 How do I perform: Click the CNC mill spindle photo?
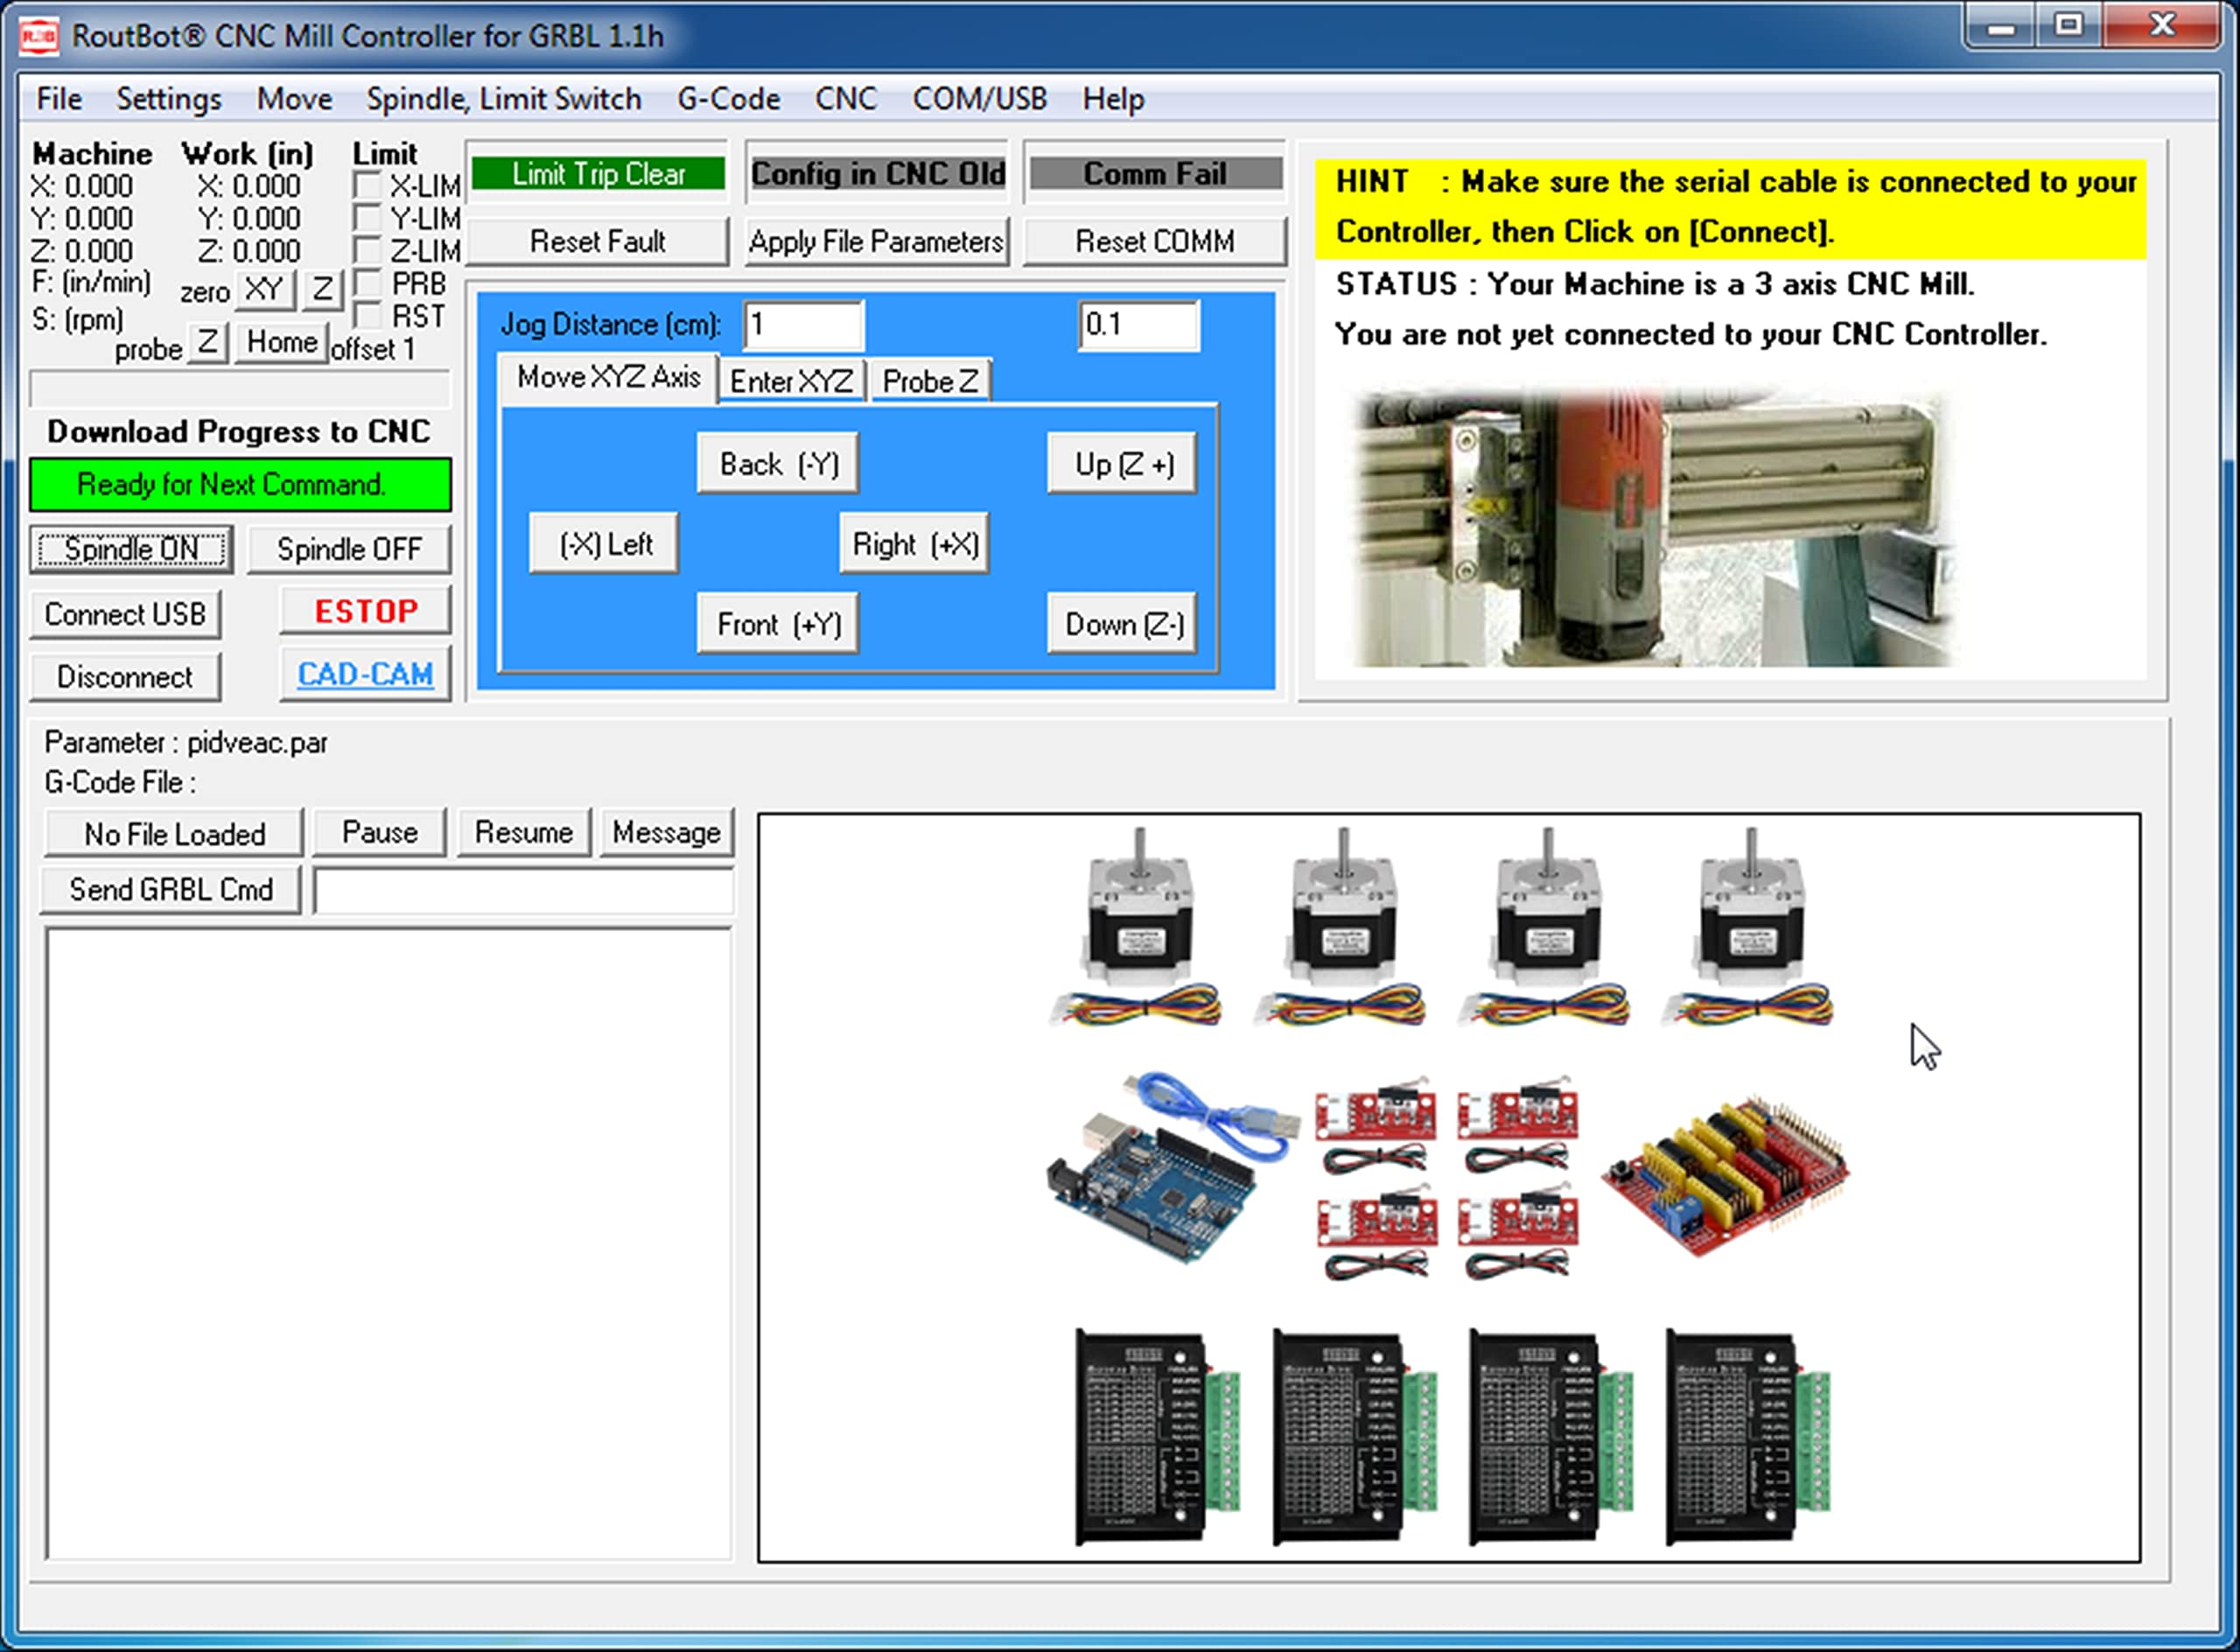(1652, 528)
